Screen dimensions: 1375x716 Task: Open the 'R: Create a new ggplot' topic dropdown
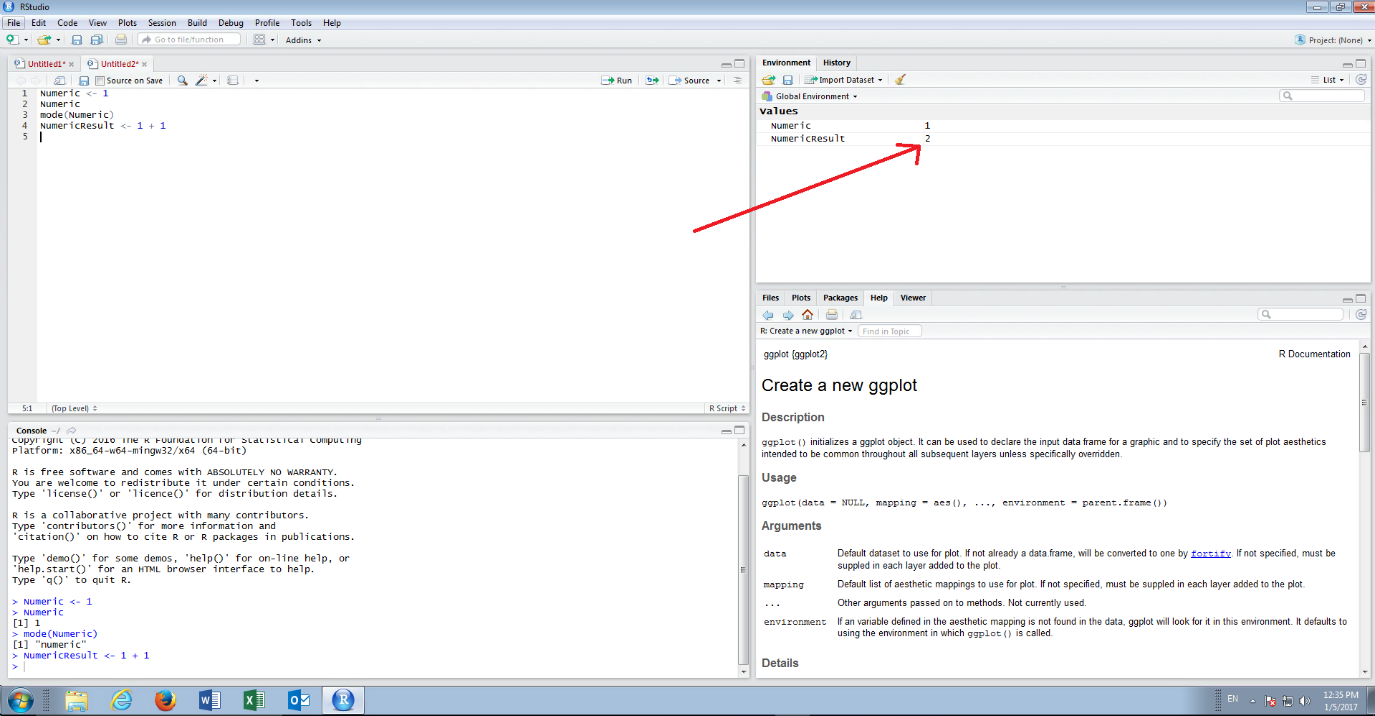point(806,331)
